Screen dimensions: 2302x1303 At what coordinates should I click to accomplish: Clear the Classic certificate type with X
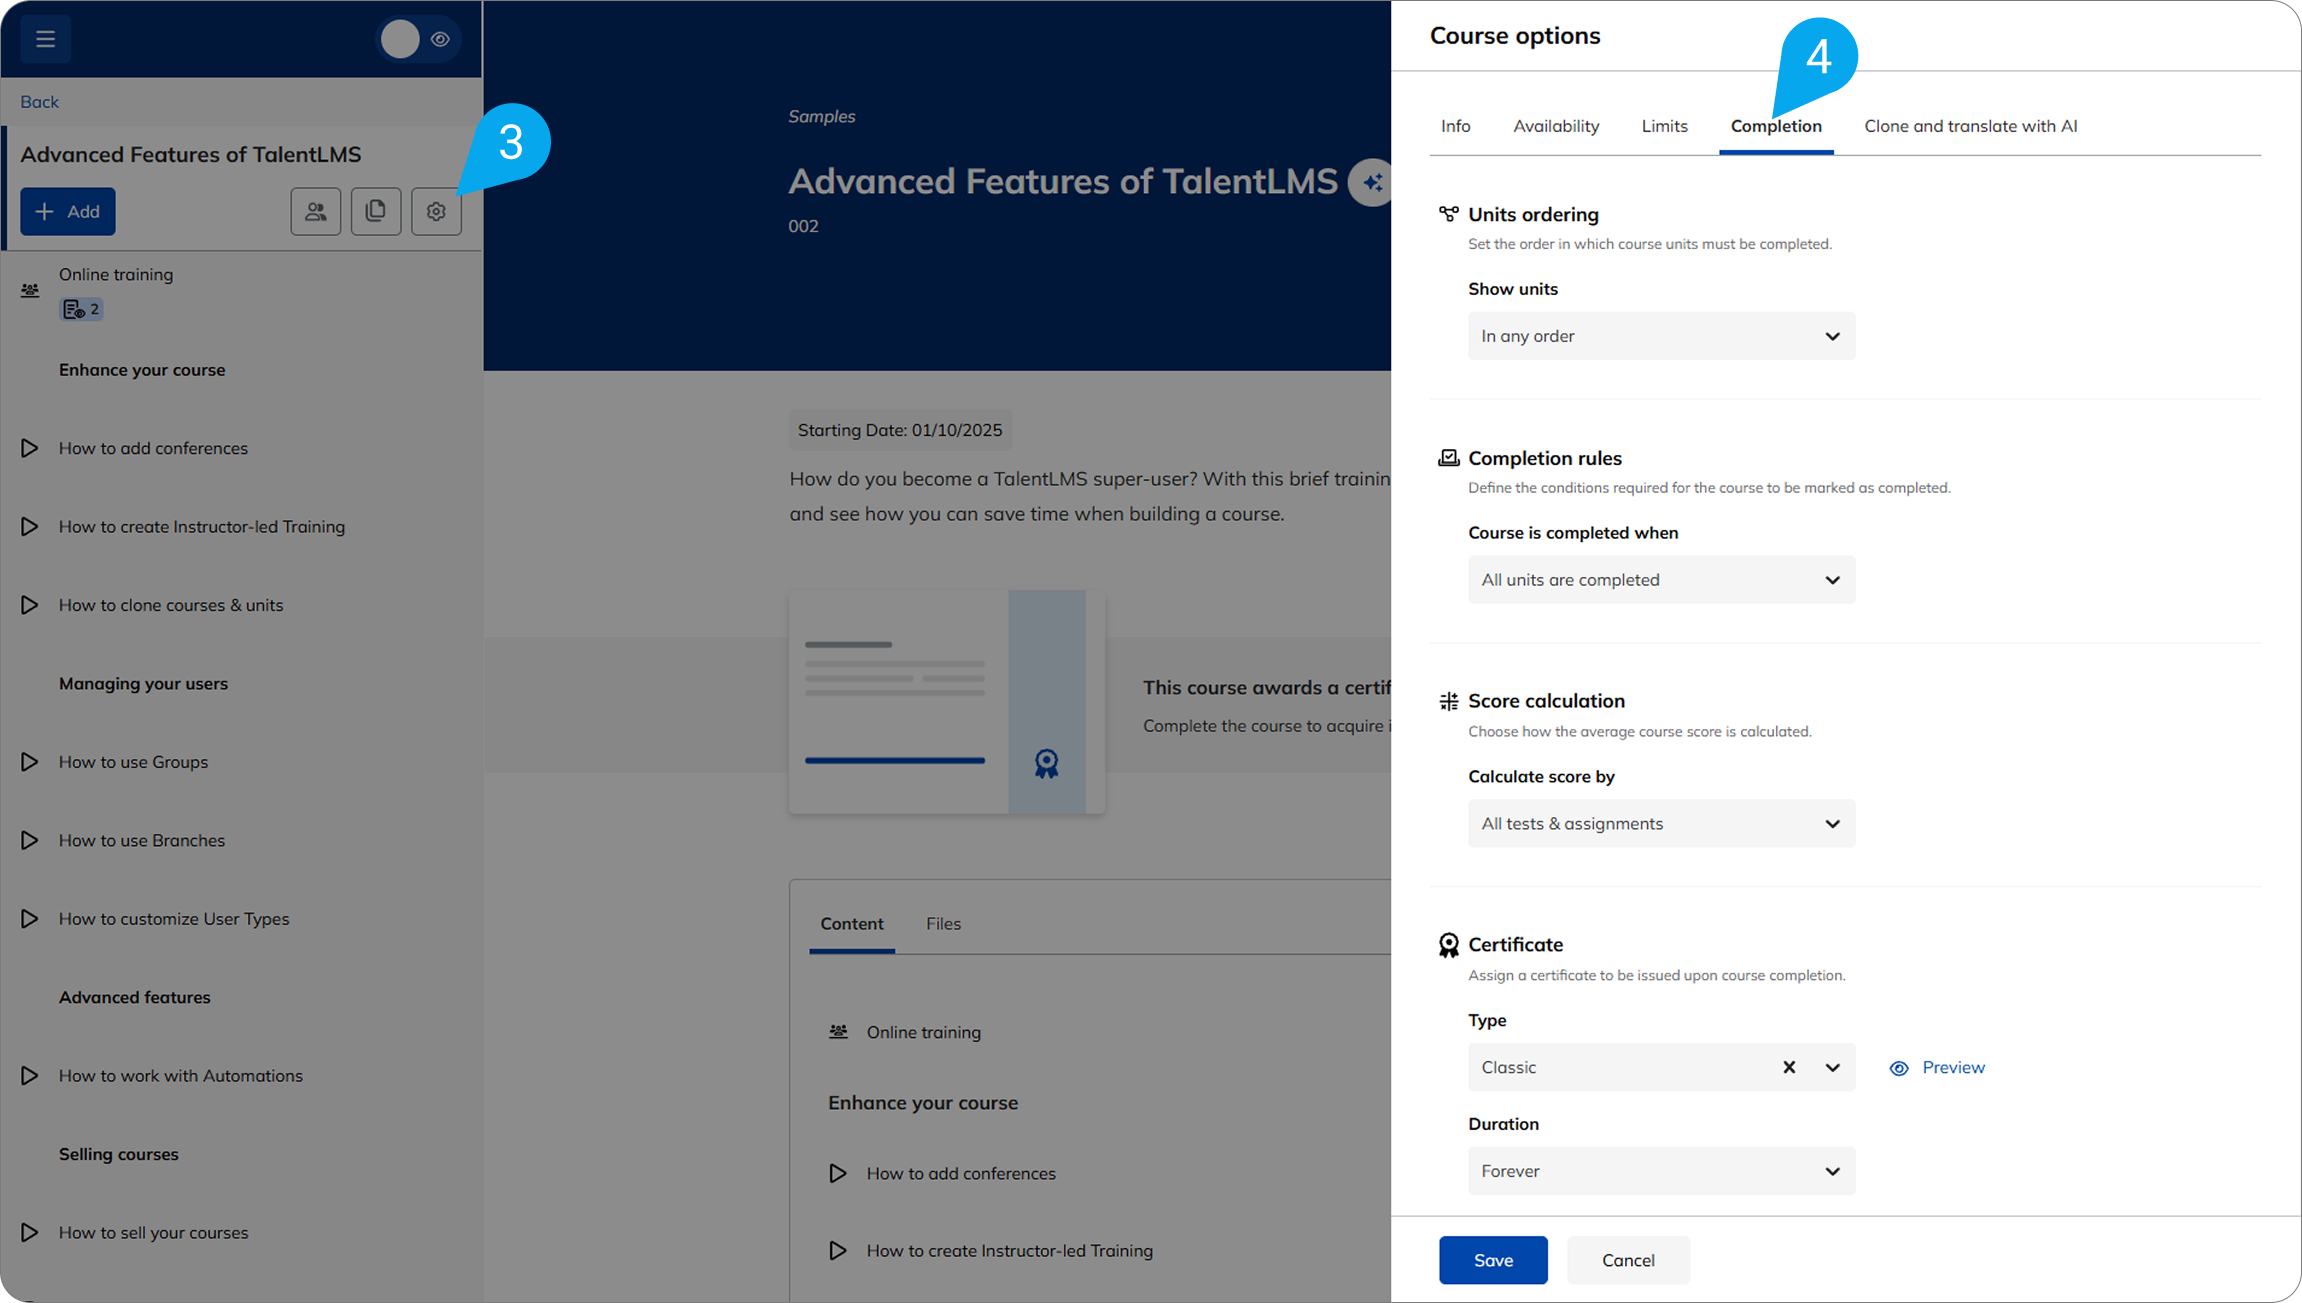click(x=1789, y=1067)
